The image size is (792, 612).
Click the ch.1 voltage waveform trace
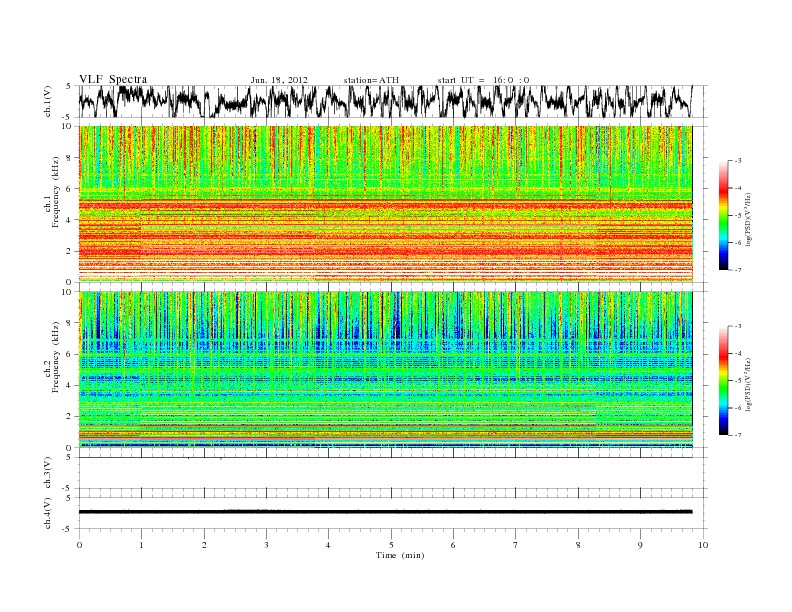click(x=385, y=101)
